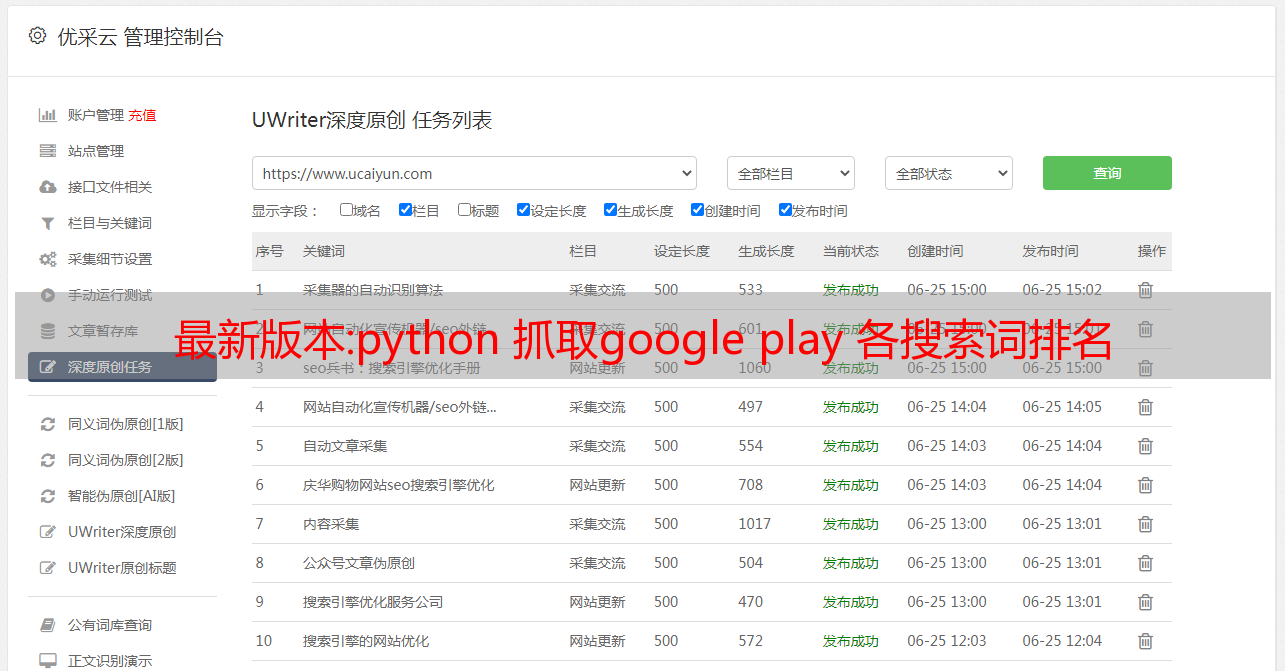Click the server icon next to 站点管理

[47, 151]
